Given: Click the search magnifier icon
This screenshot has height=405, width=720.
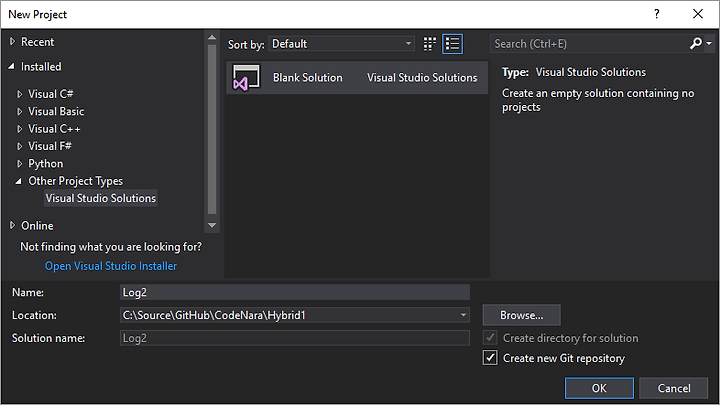Looking at the screenshot, I should [x=696, y=44].
